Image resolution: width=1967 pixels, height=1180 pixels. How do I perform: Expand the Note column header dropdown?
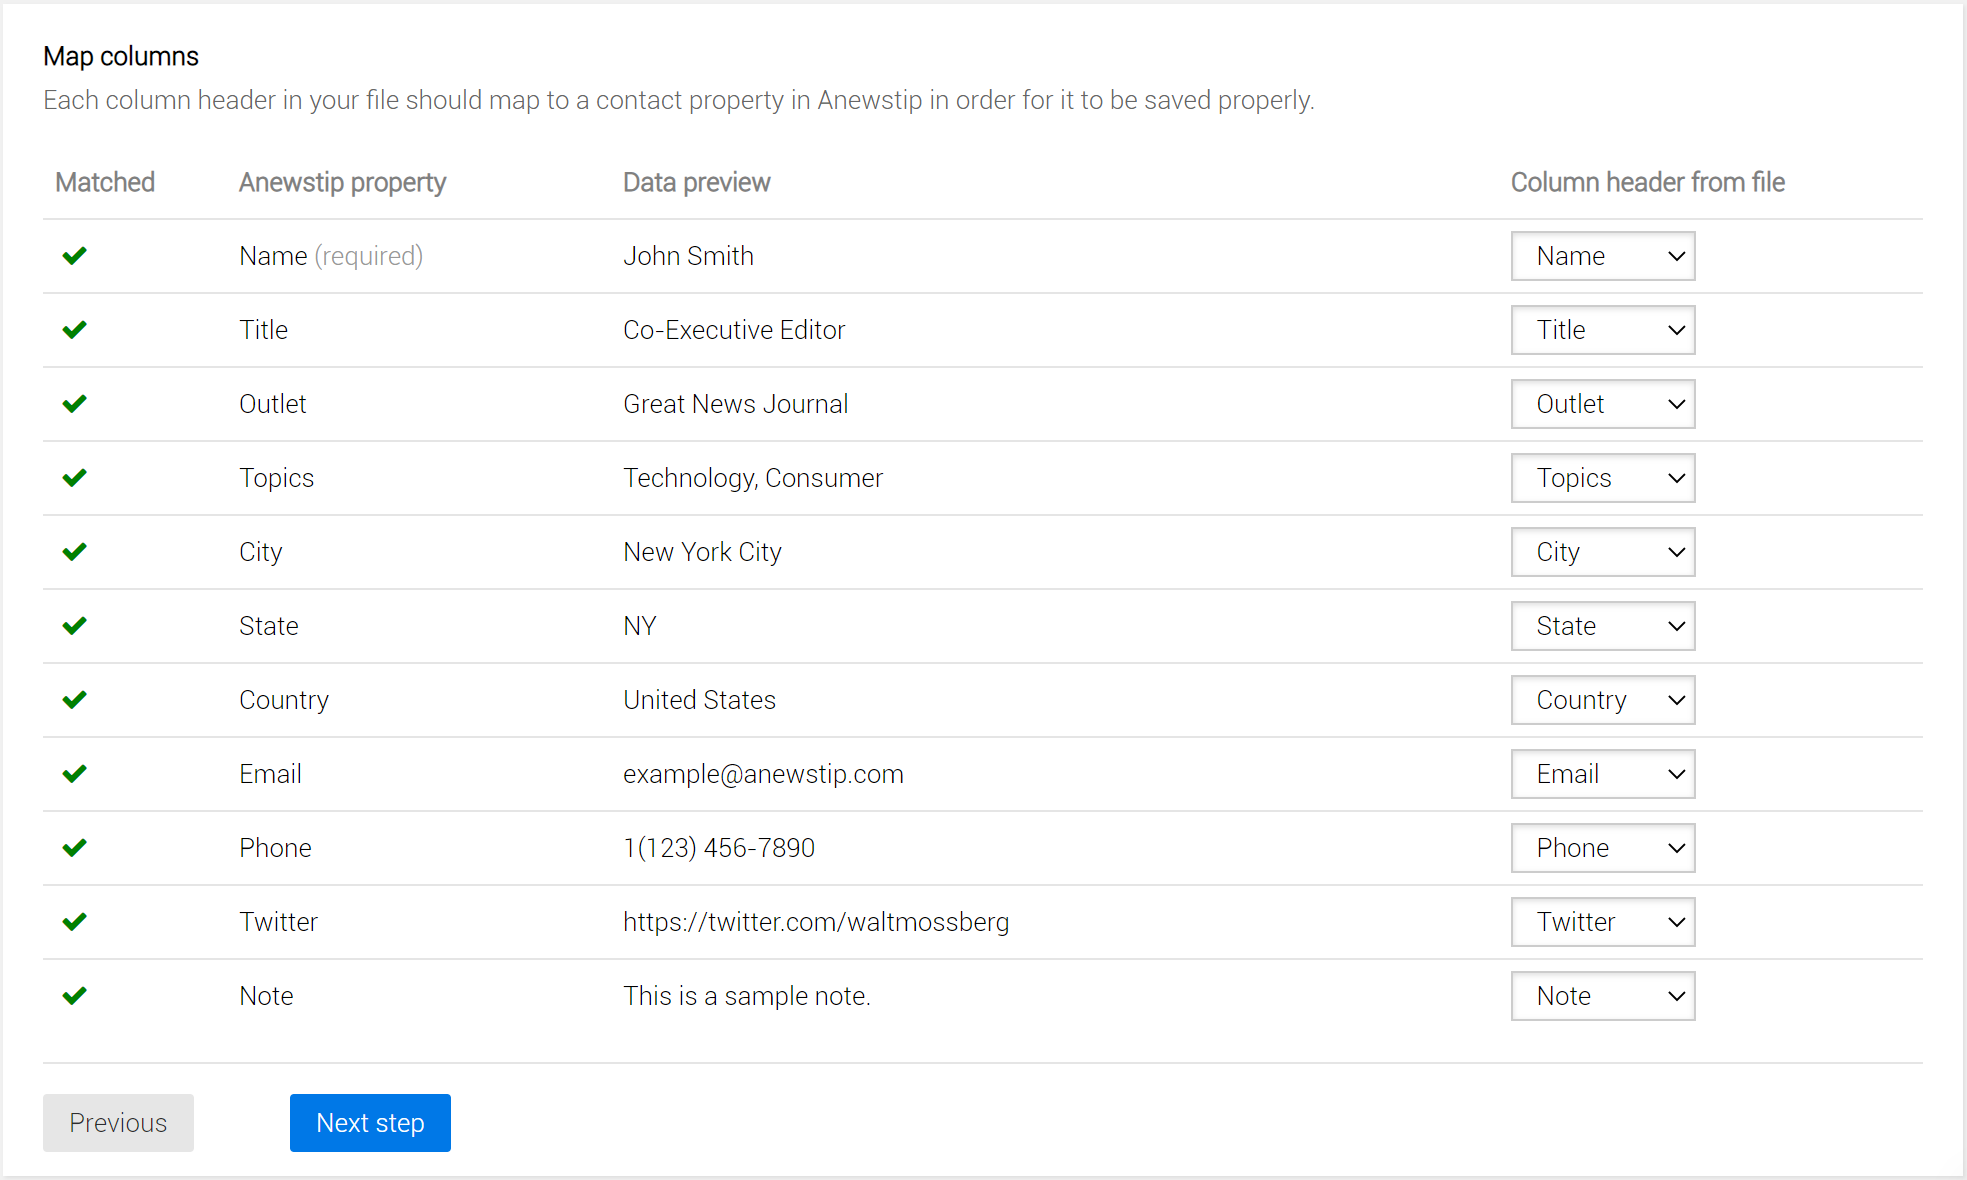1602,996
